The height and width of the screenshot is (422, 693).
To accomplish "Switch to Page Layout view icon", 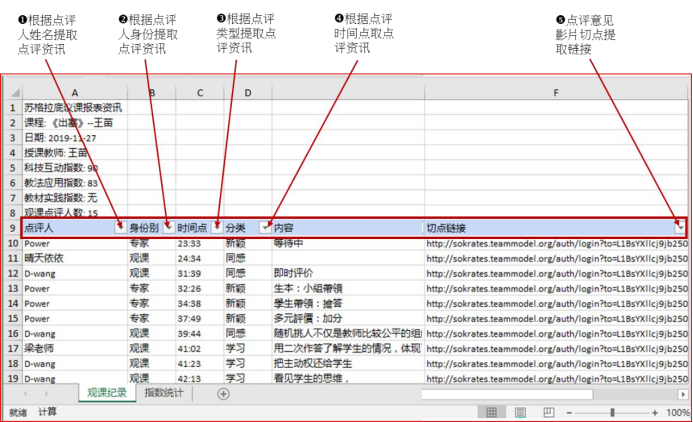I will [x=520, y=412].
